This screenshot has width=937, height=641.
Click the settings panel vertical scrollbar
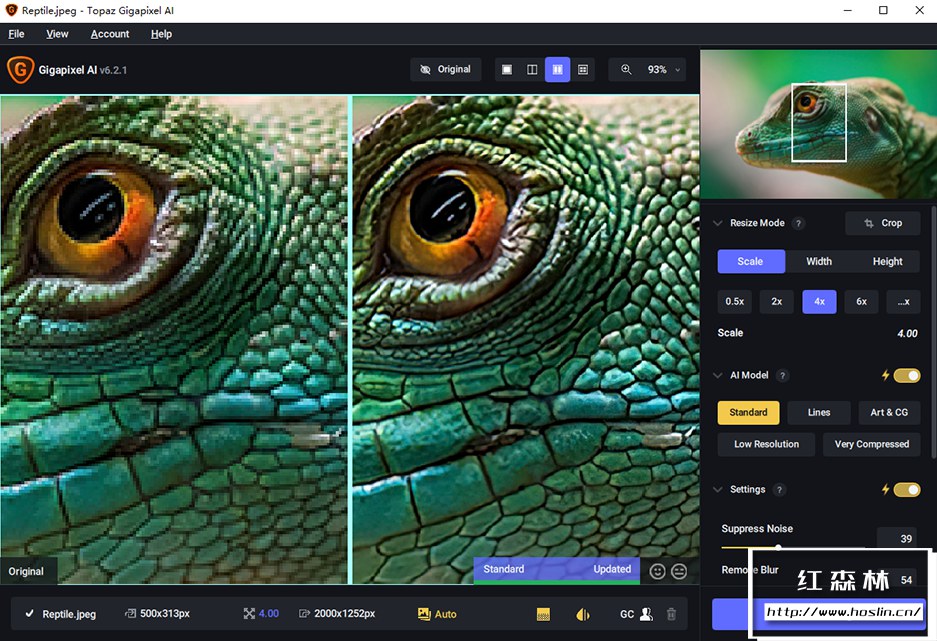coord(933,332)
